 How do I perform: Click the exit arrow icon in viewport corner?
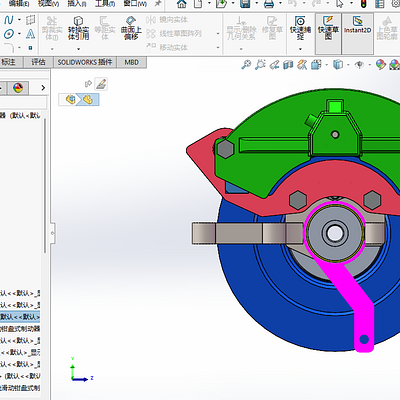pyautogui.click(x=88, y=84)
